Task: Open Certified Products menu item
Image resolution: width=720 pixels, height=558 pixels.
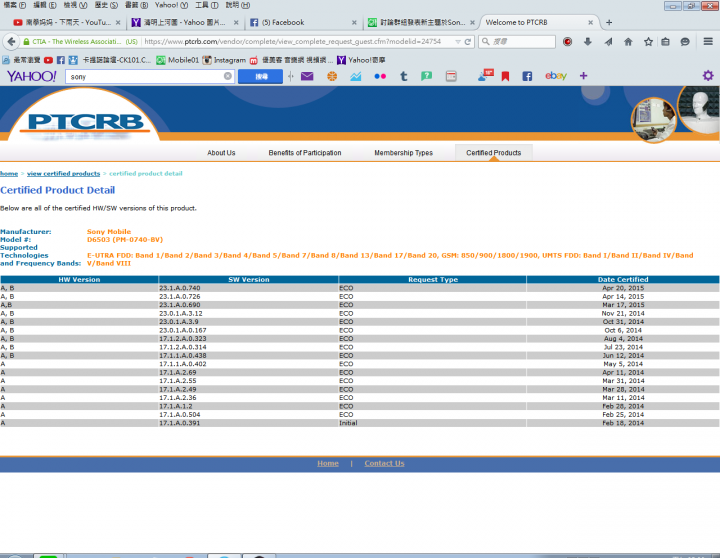Action: 494,153
